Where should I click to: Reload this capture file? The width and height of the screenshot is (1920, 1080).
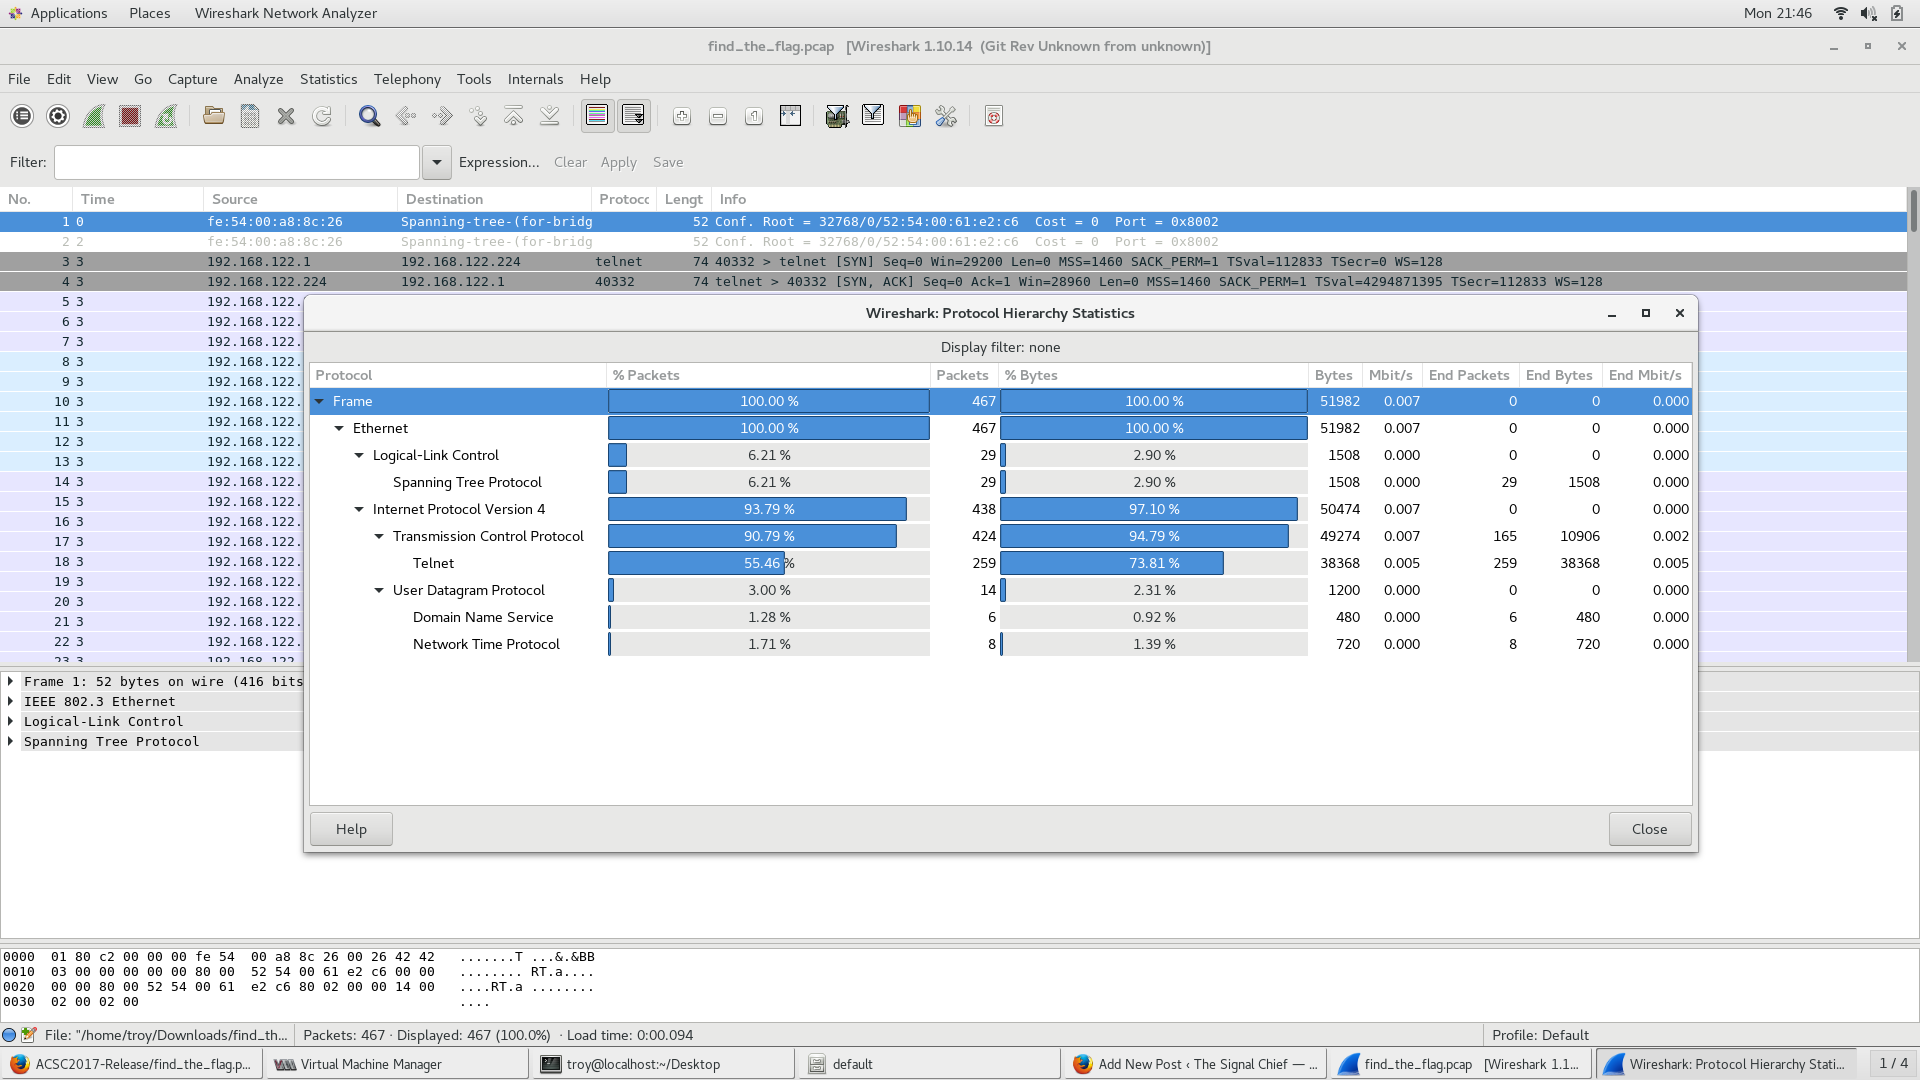point(322,116)
